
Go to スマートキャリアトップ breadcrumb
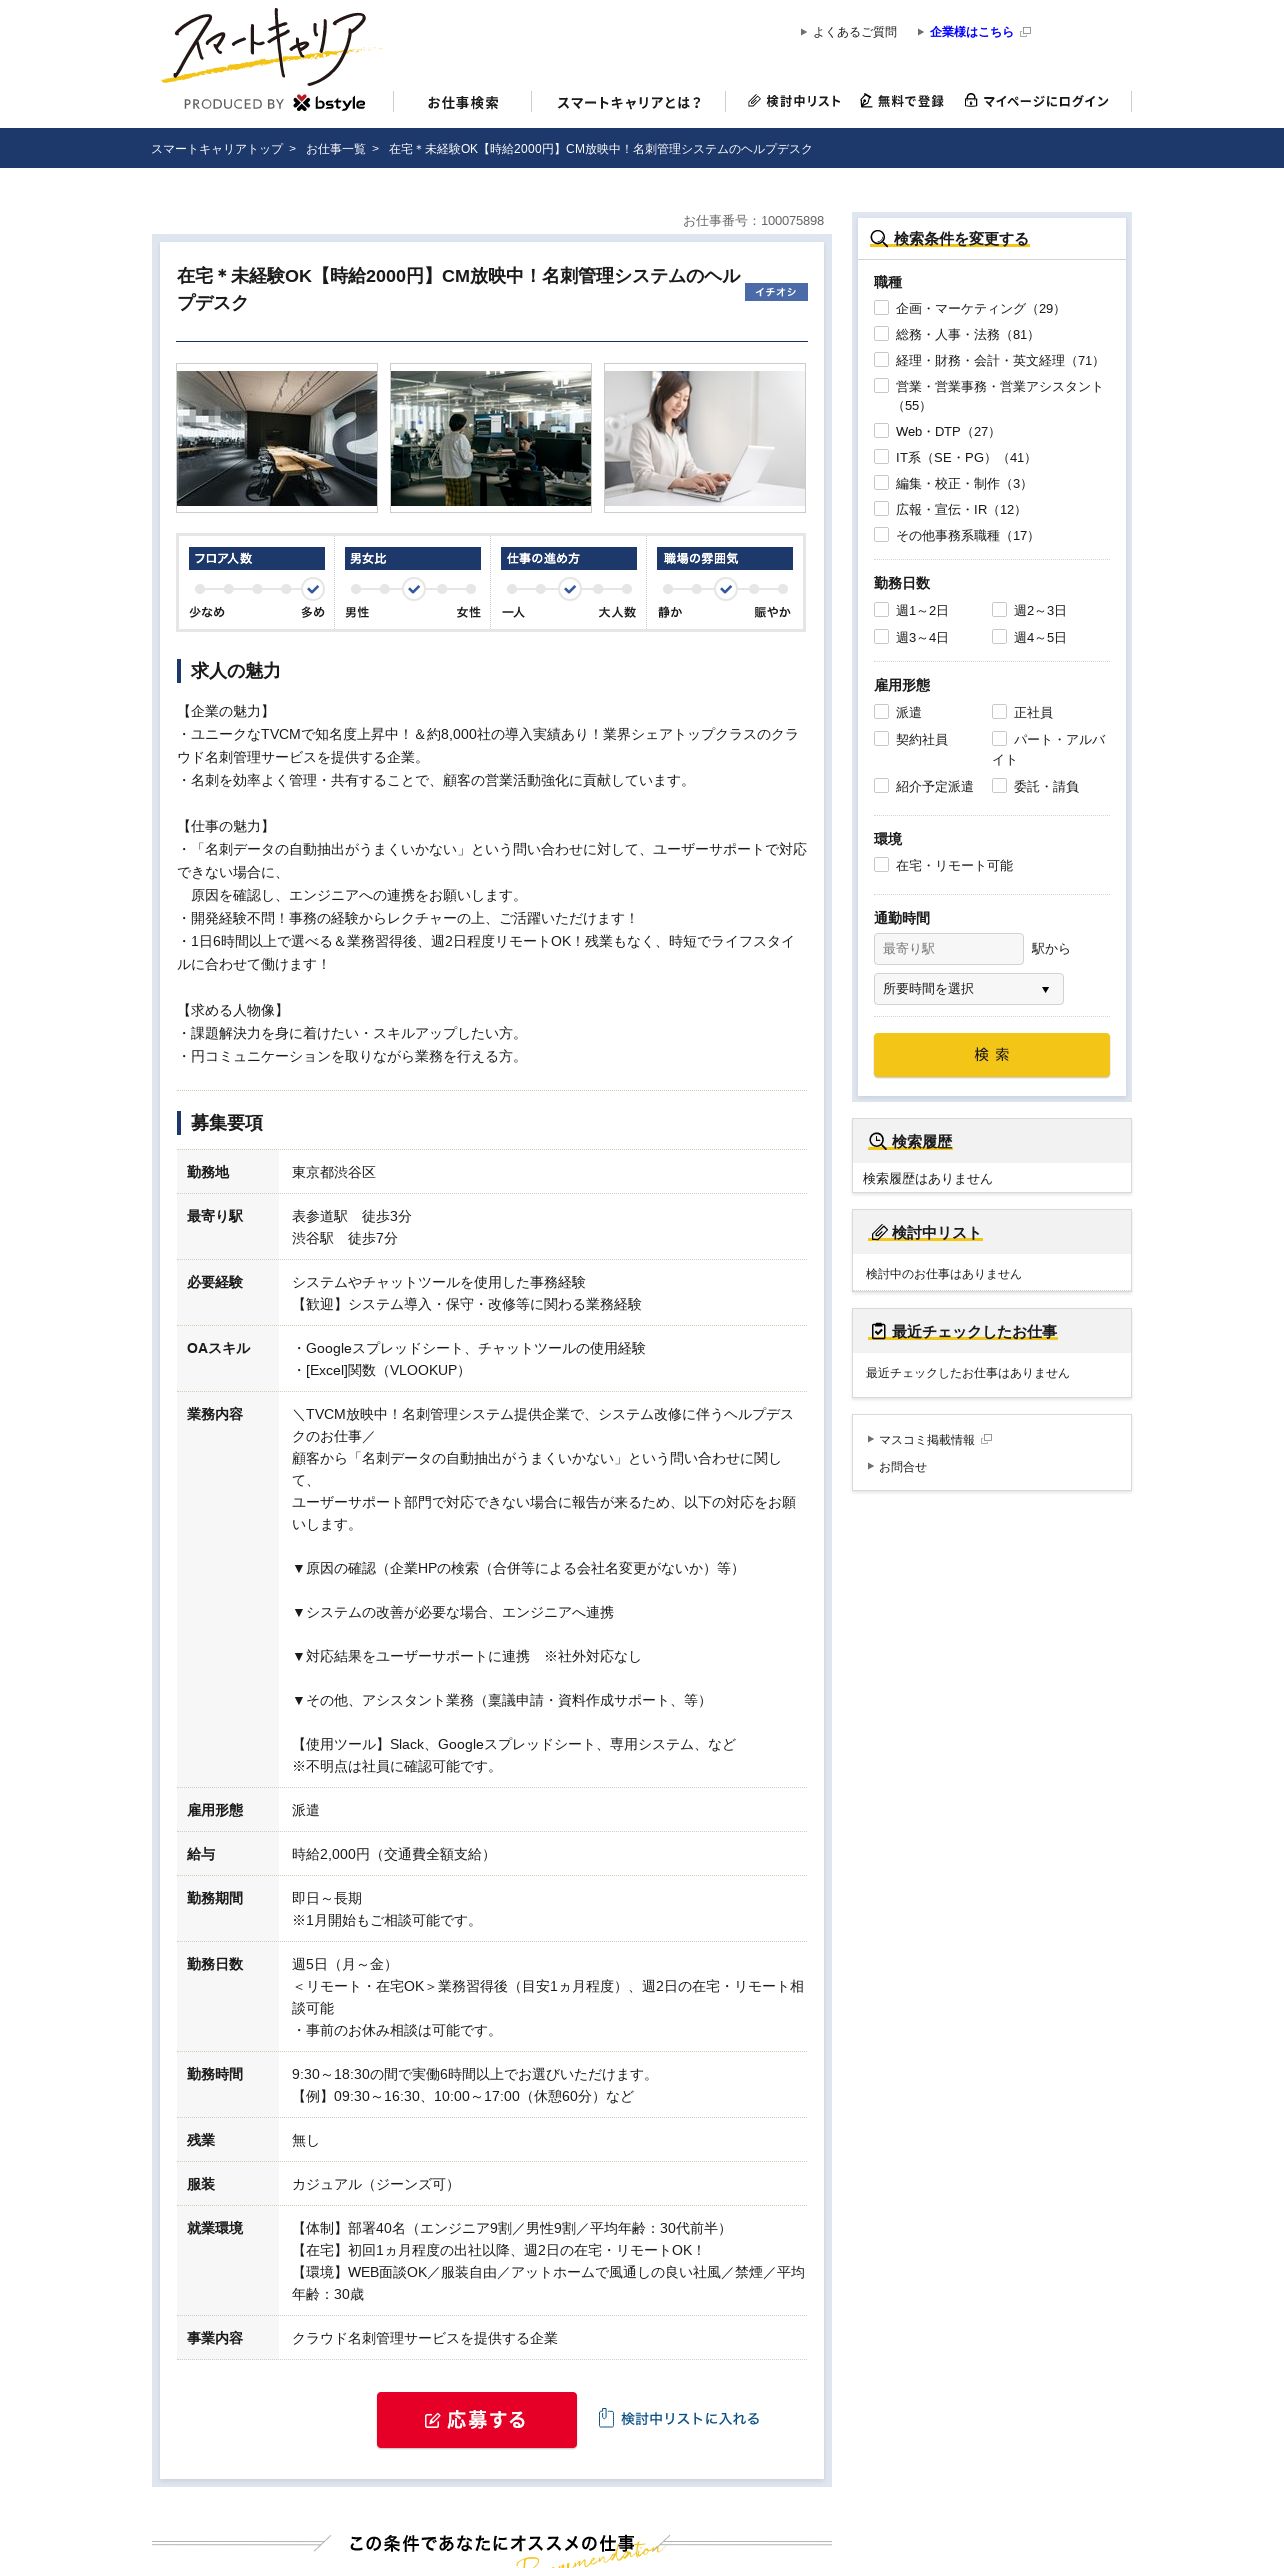click(217, 149)
